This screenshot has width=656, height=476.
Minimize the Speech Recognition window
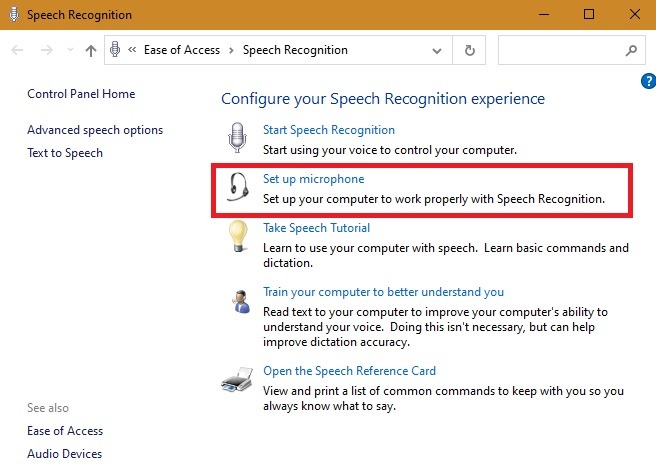click(x=544, y=14)
